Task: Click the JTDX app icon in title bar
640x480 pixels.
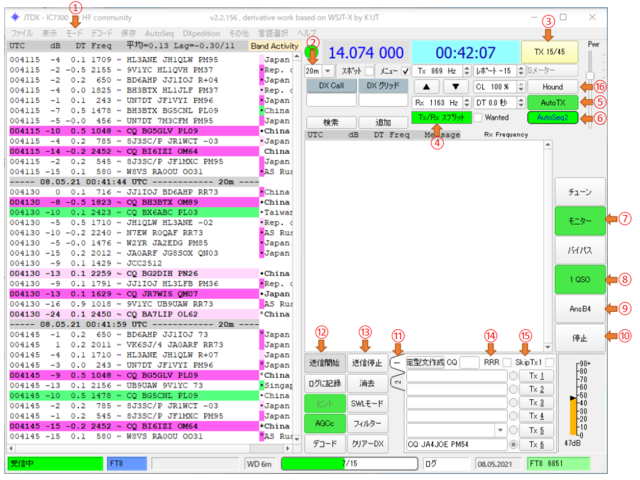Action: 15,17
